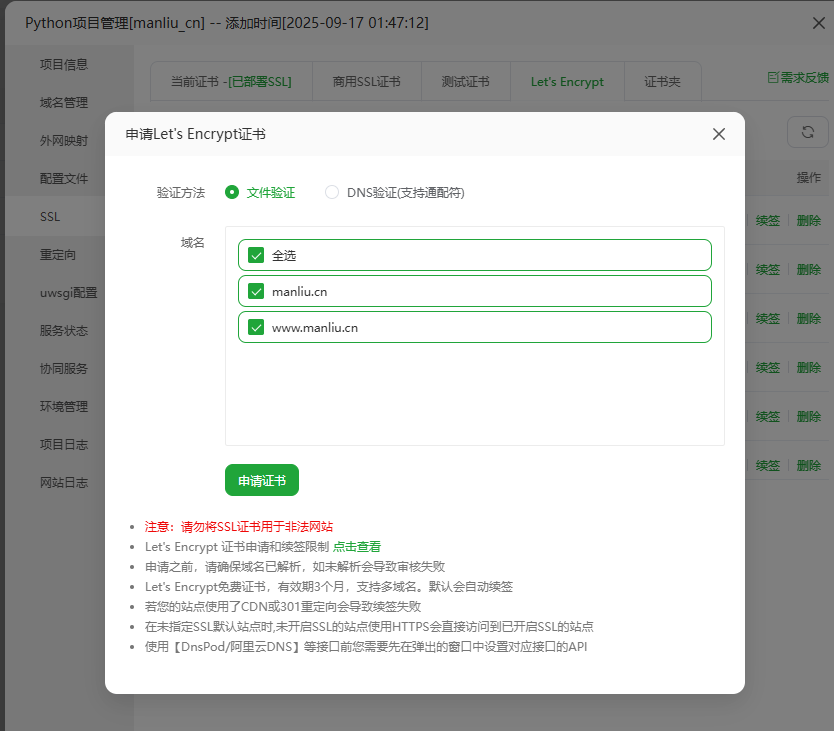Close the Let's Encrypt certificate dialog
834x731 pixels.
pyautogui.click(x=718, y=134)
